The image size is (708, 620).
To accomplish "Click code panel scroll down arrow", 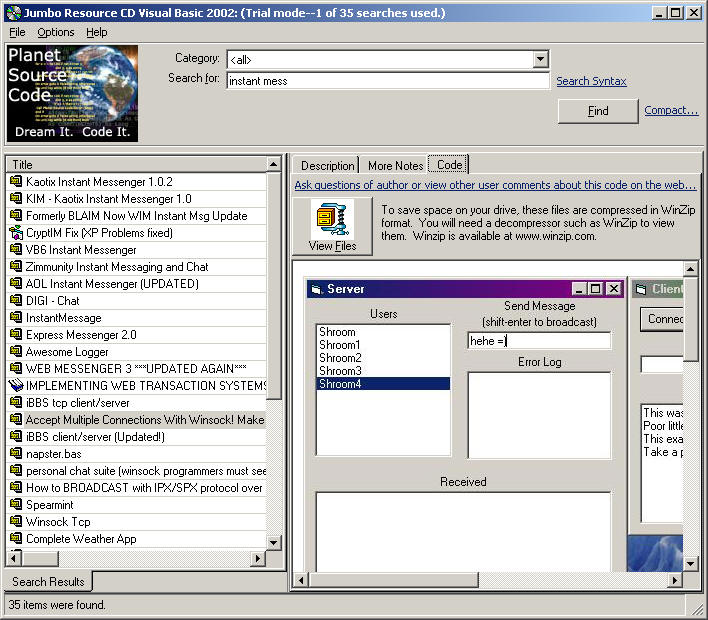I will pos(690,564).
